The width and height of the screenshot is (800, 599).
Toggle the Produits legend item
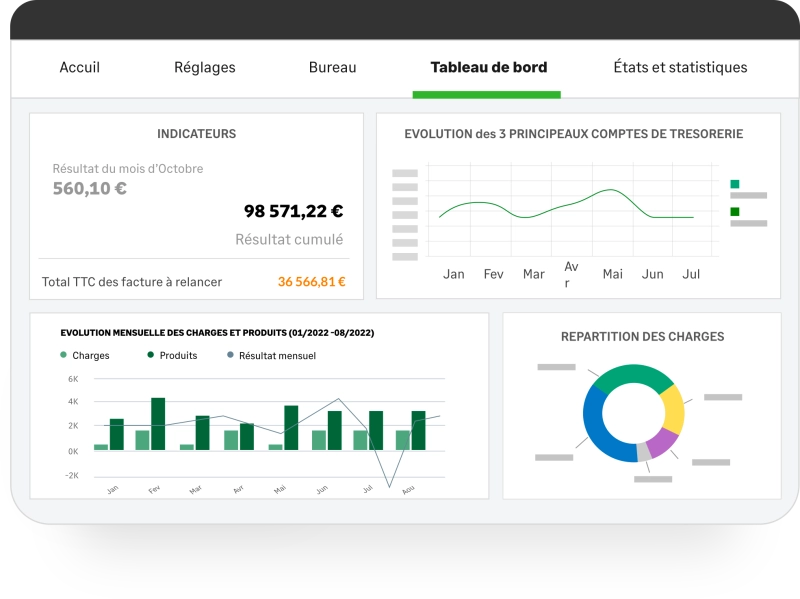coord(172,355)
